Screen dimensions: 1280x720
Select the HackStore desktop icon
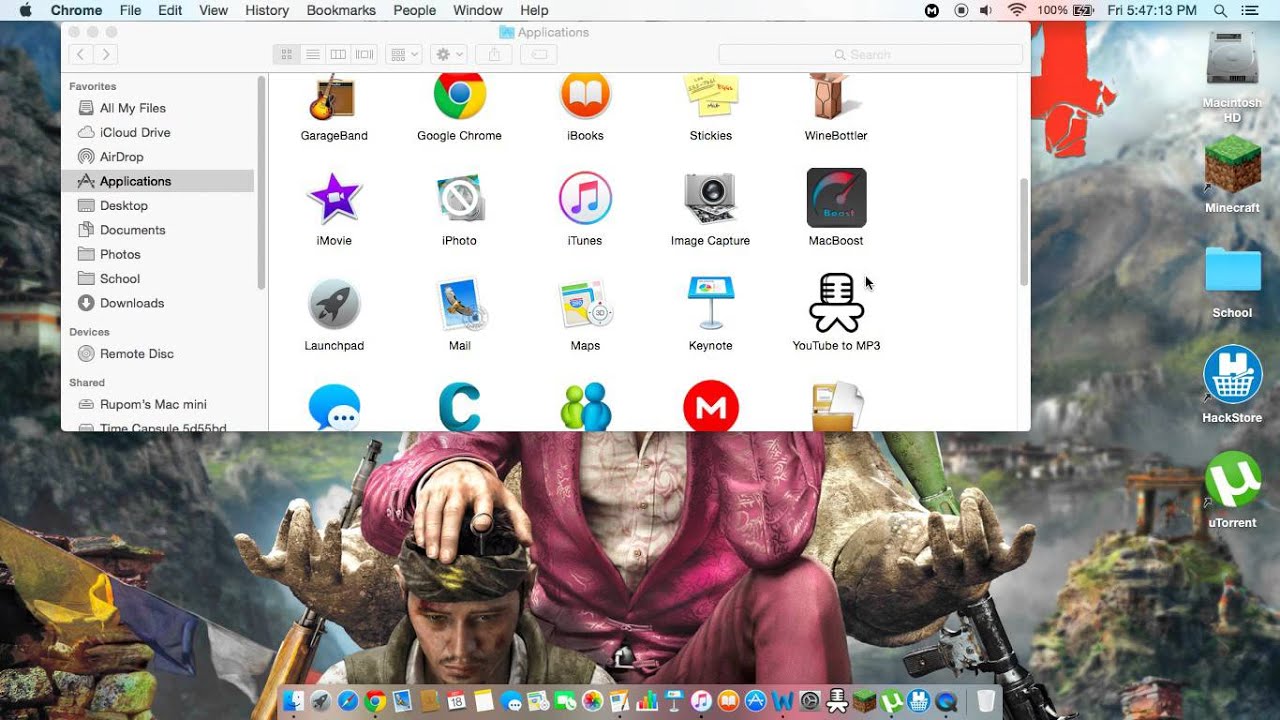[x=1232, y=375]
